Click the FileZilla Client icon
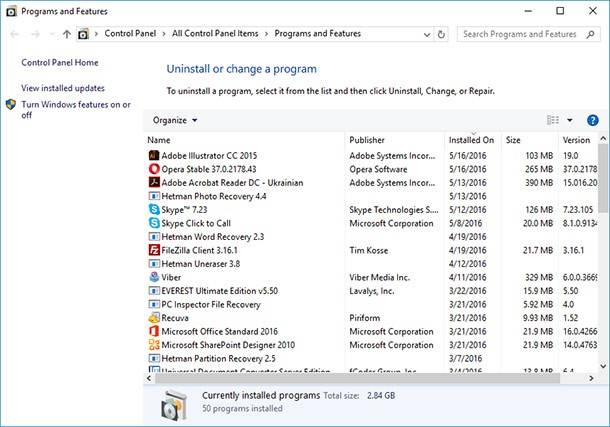This screenshot has width=610, height=427. [x=154, y=250]
